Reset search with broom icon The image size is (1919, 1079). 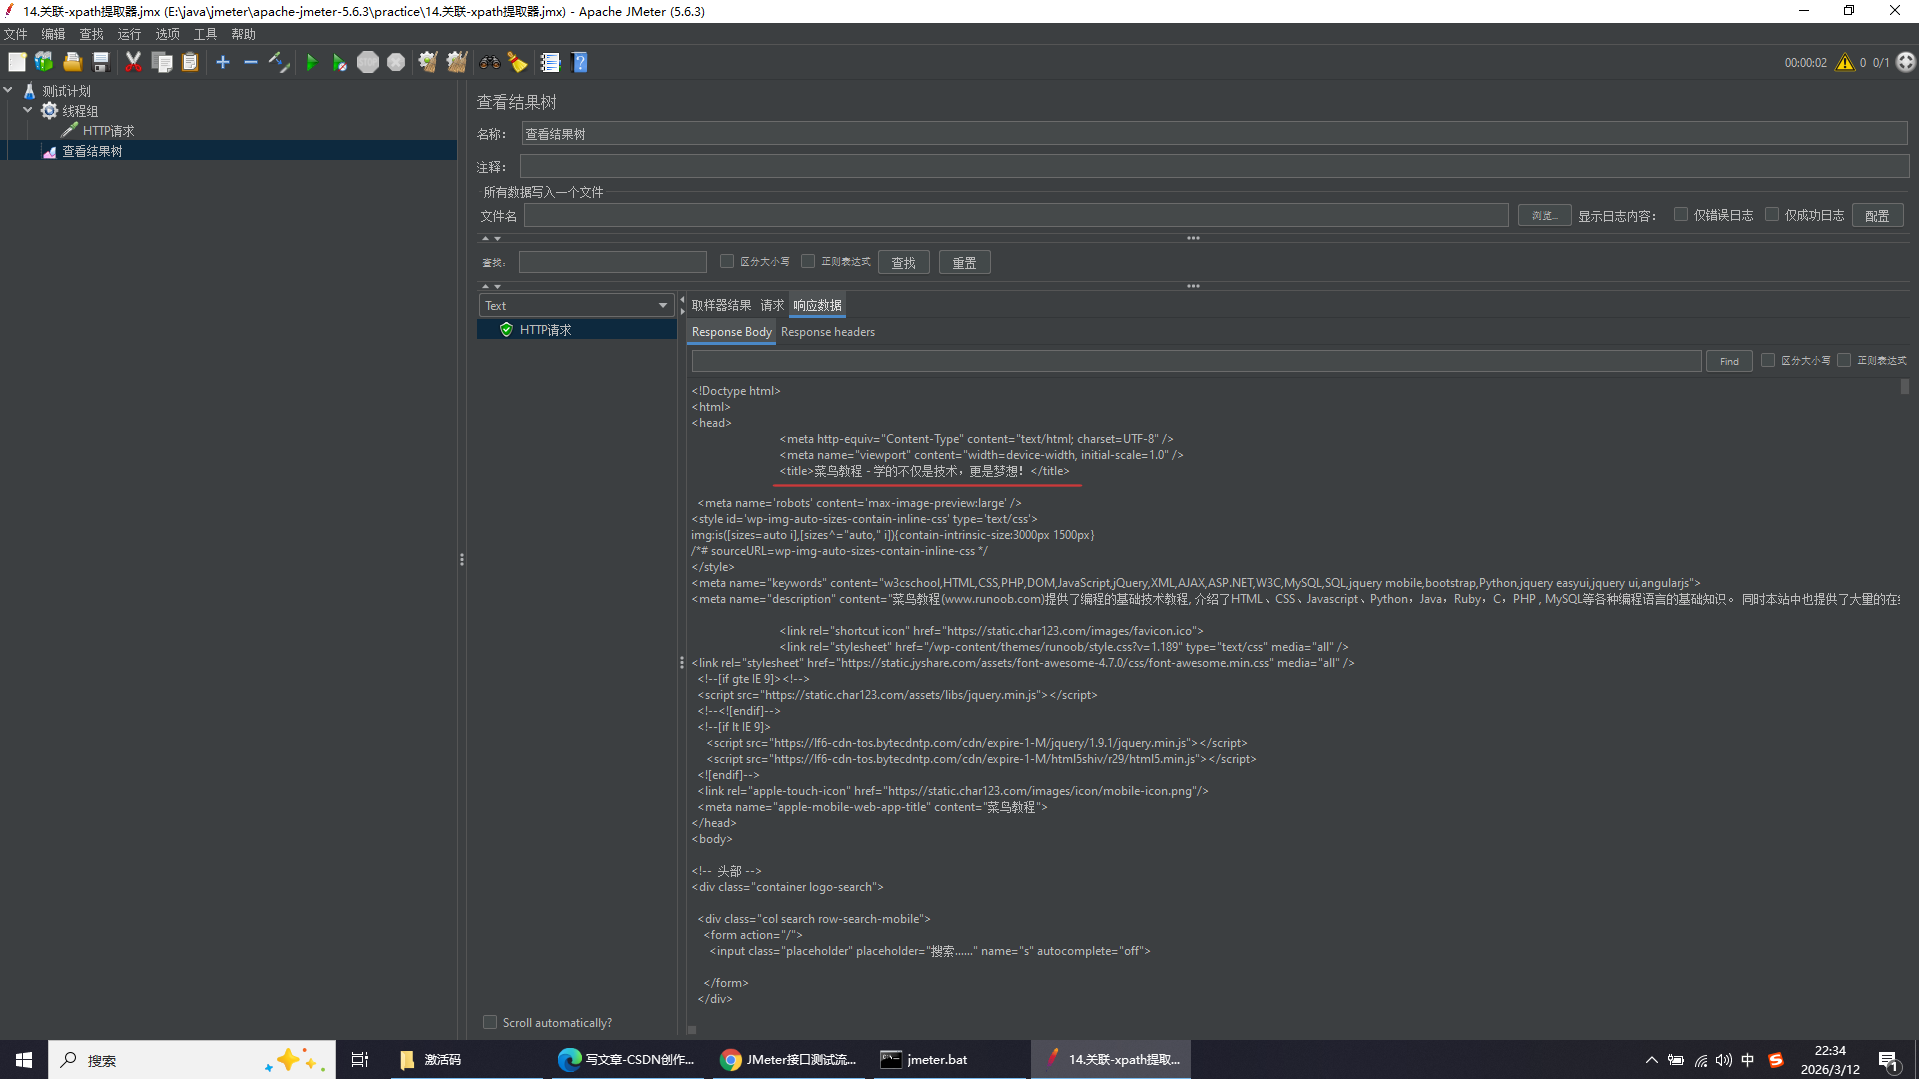pyautogui.click(x=517, y=62)
